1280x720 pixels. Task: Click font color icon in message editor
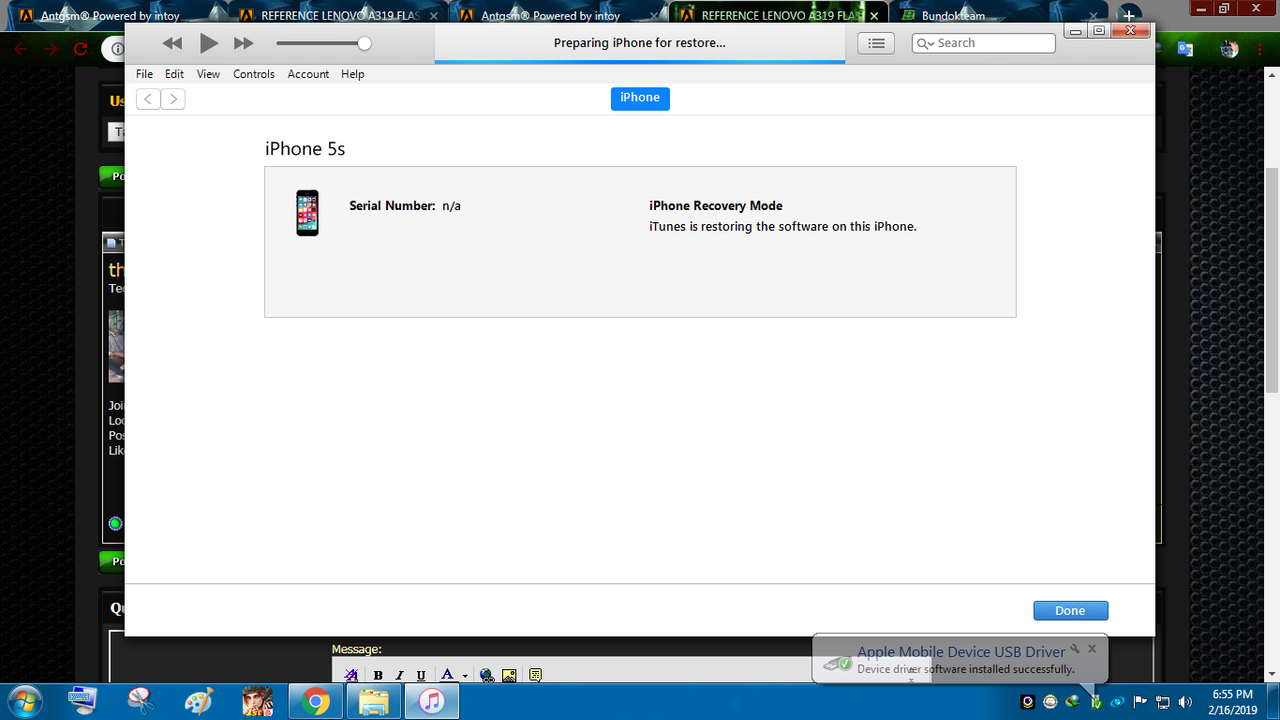[x=448, y=676]
